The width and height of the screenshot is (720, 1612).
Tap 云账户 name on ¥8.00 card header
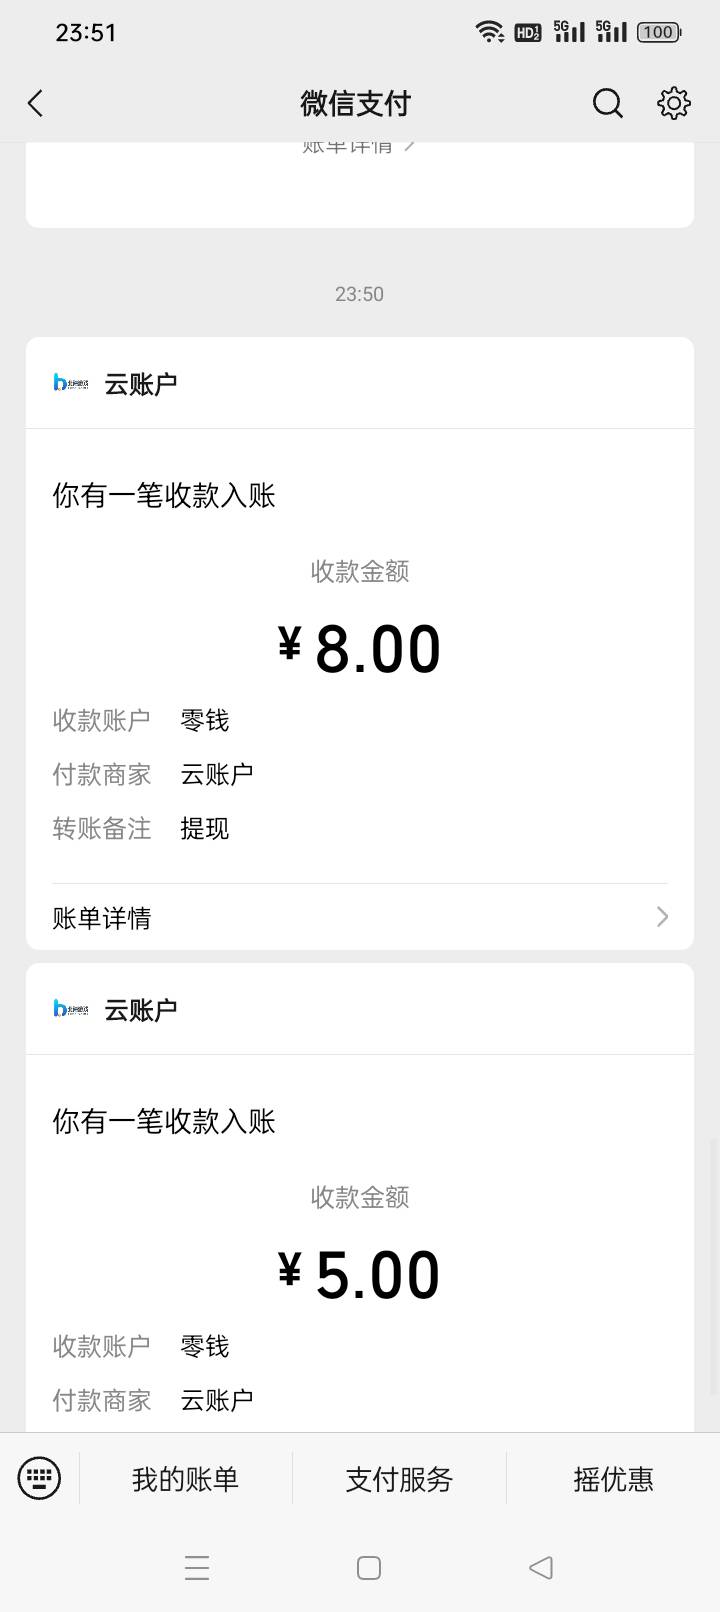(141, 384)
